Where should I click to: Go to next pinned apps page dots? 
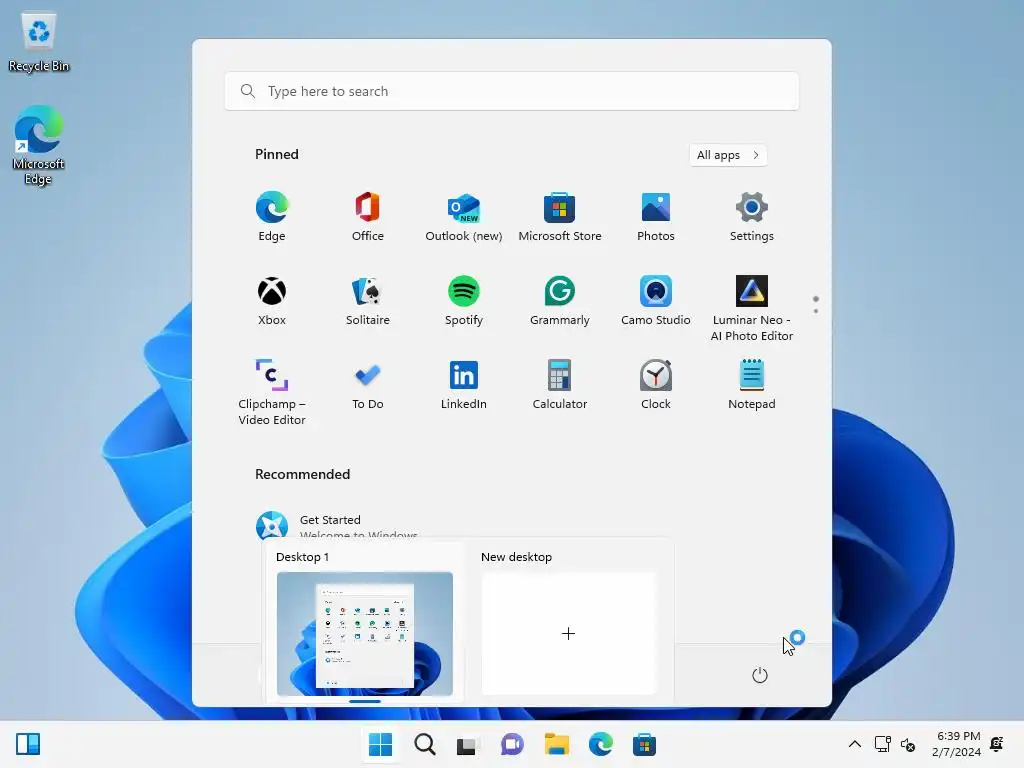(x=816, y=305)
